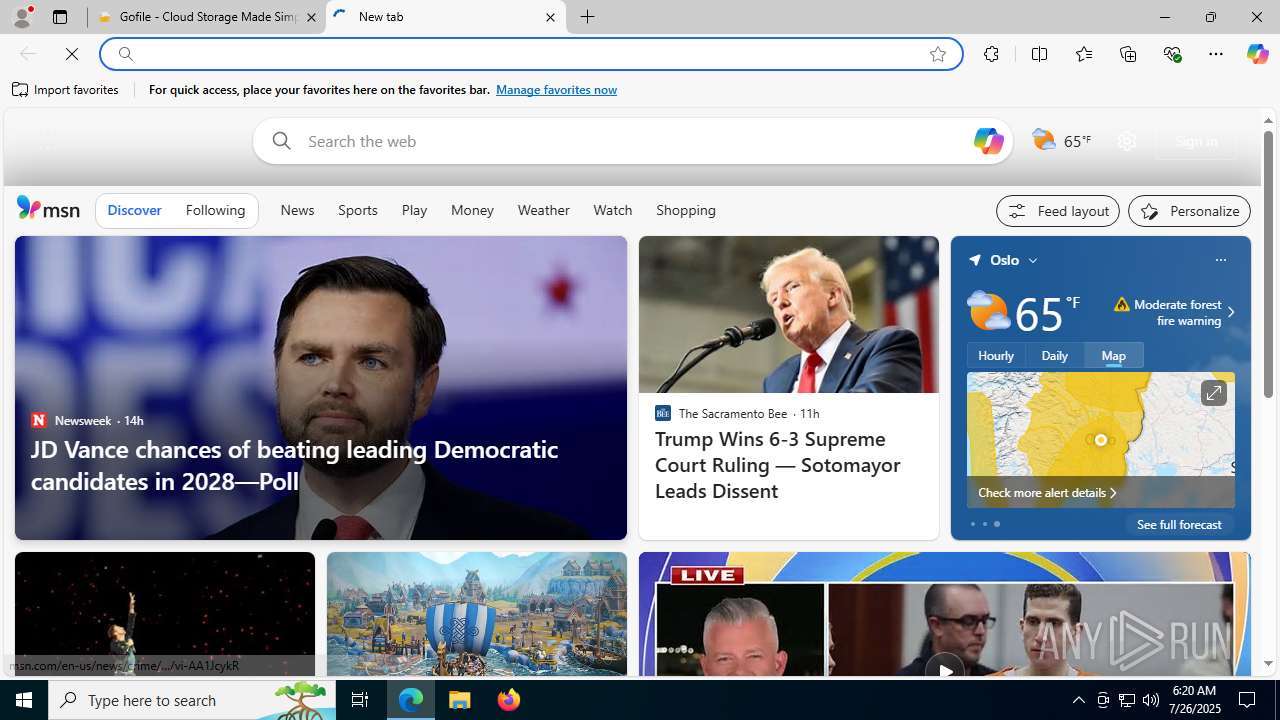Open Extensions puzzle icon
Viewport: 1280px width, 720px height.
coord(991,54)
